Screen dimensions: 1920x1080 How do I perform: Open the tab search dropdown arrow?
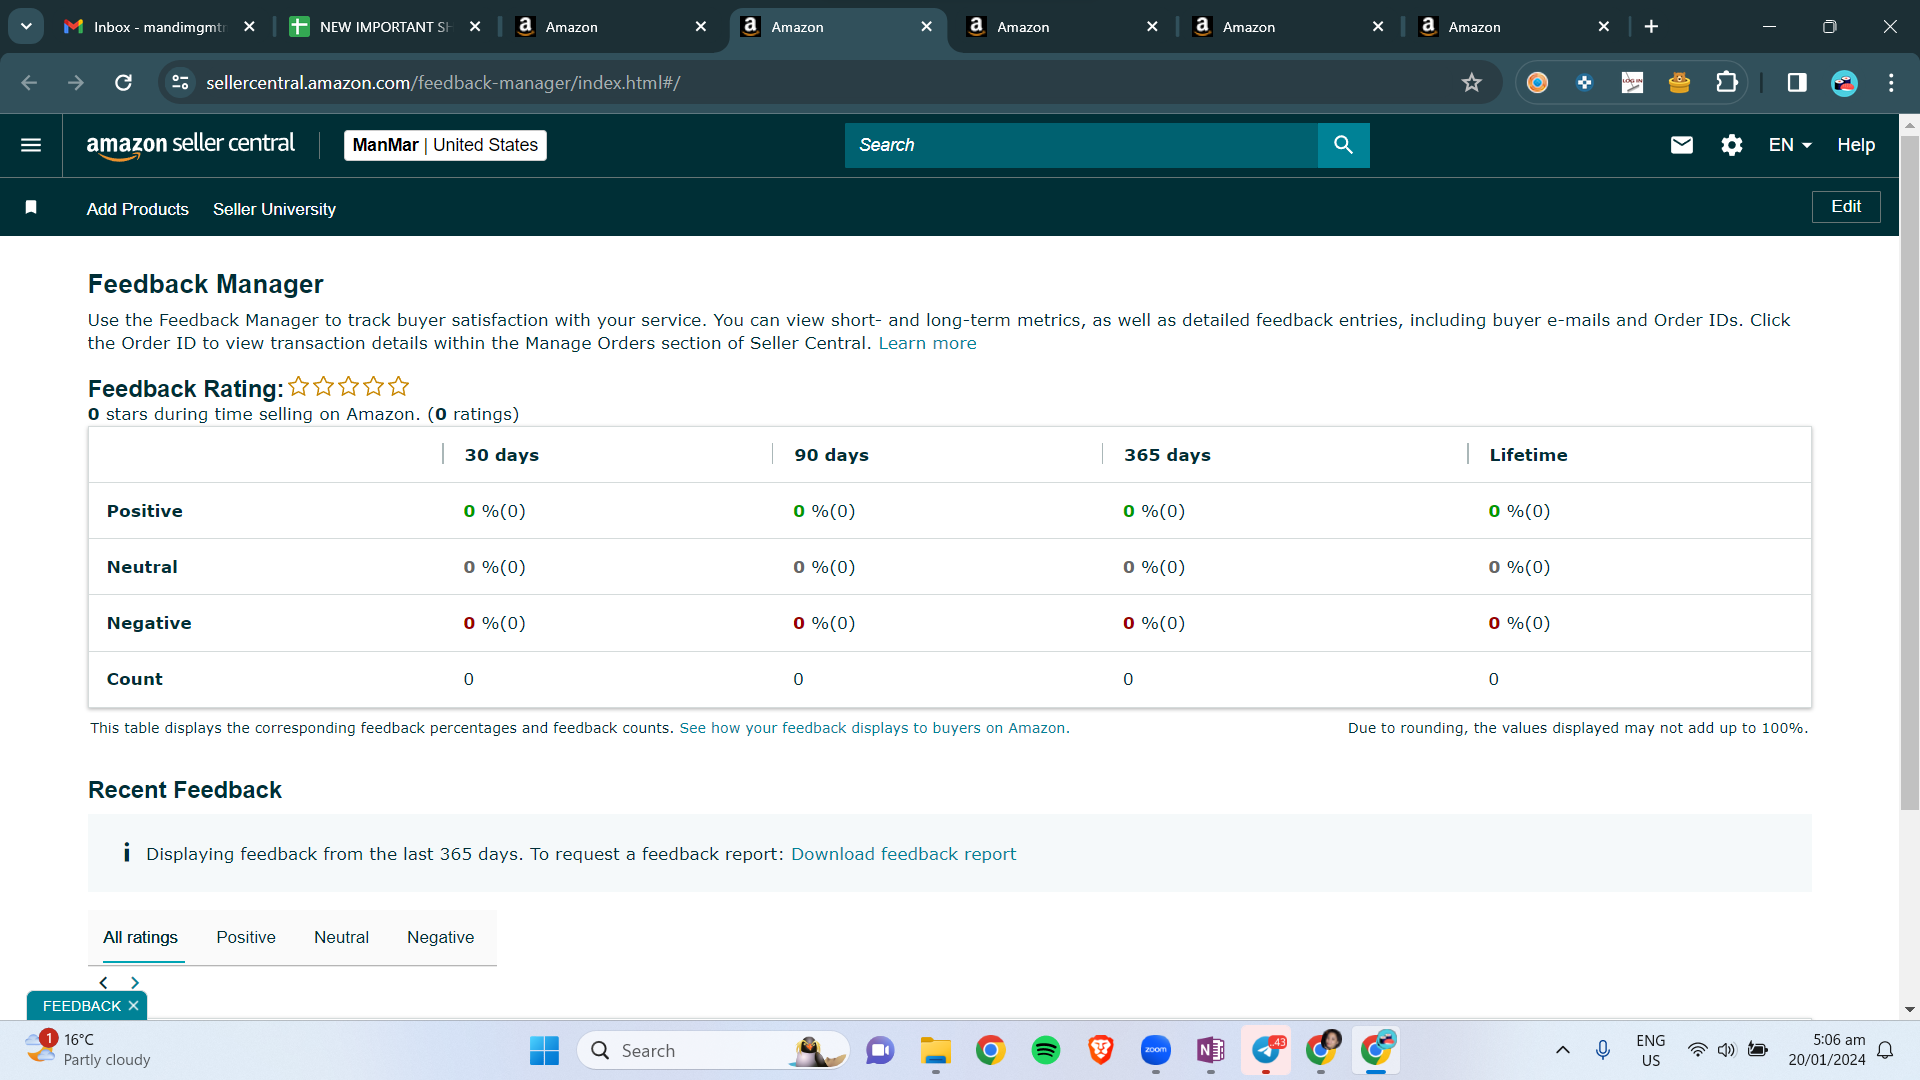26,27
